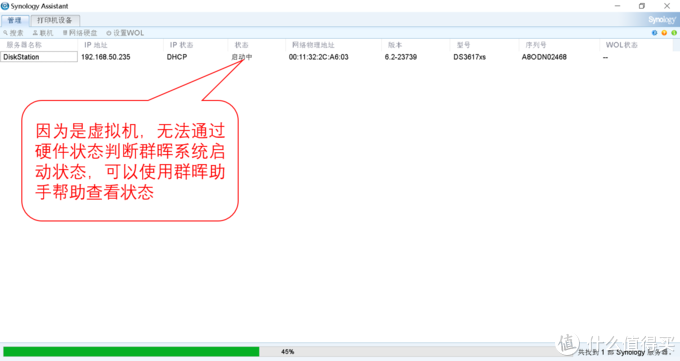Viewport: 680px width, 361px height.
Task: Click the DHCP cell
Action: [177, 57]
